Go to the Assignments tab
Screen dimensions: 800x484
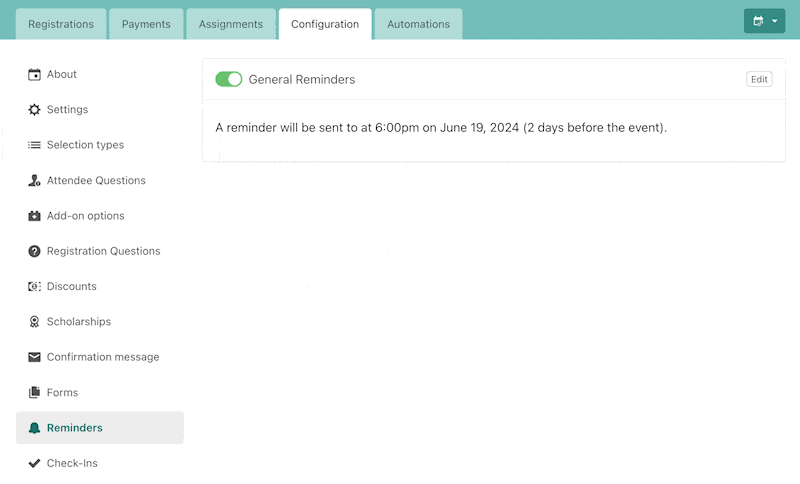(231, 24)
